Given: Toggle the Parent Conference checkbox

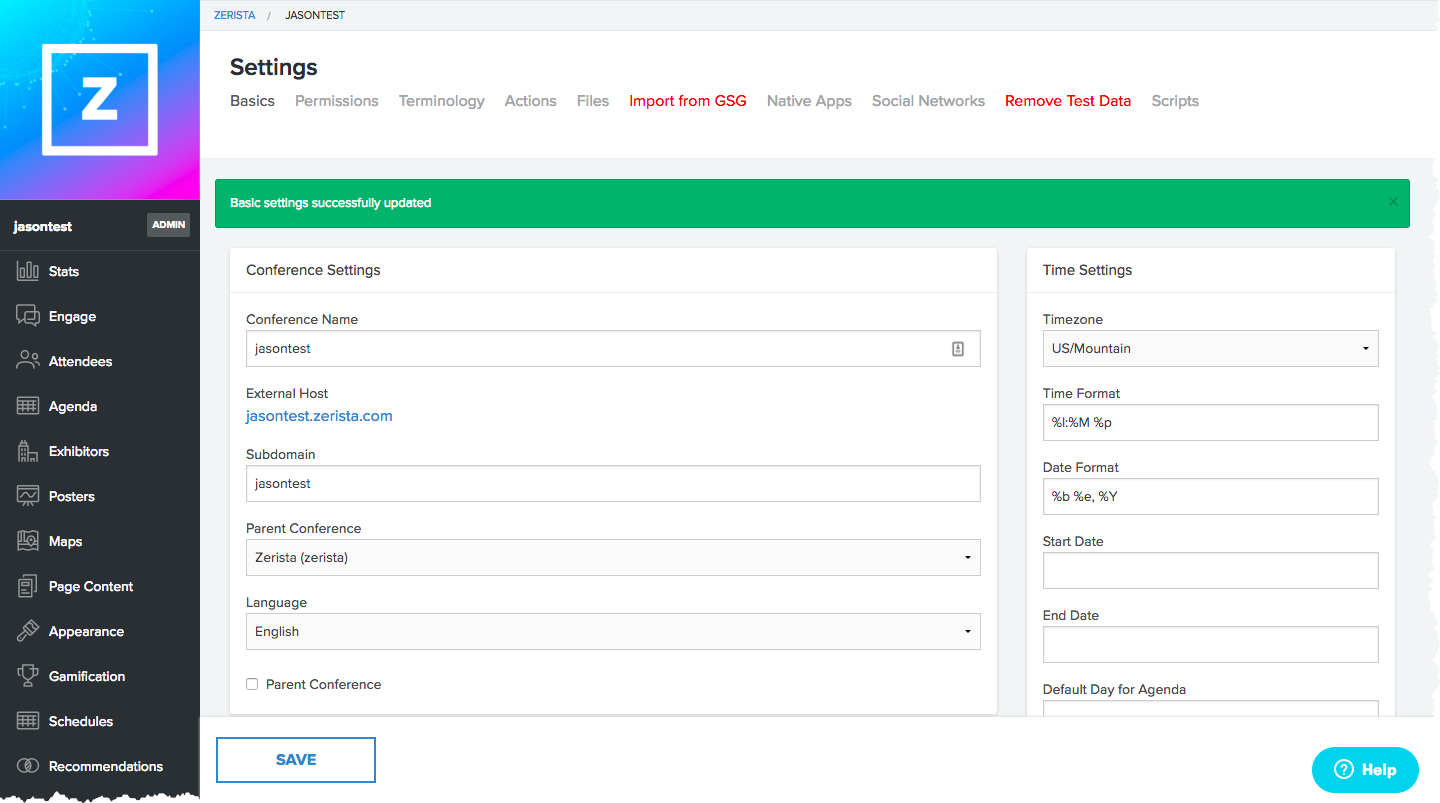Looking at the screenshot, I should click(x=252, y=684).
